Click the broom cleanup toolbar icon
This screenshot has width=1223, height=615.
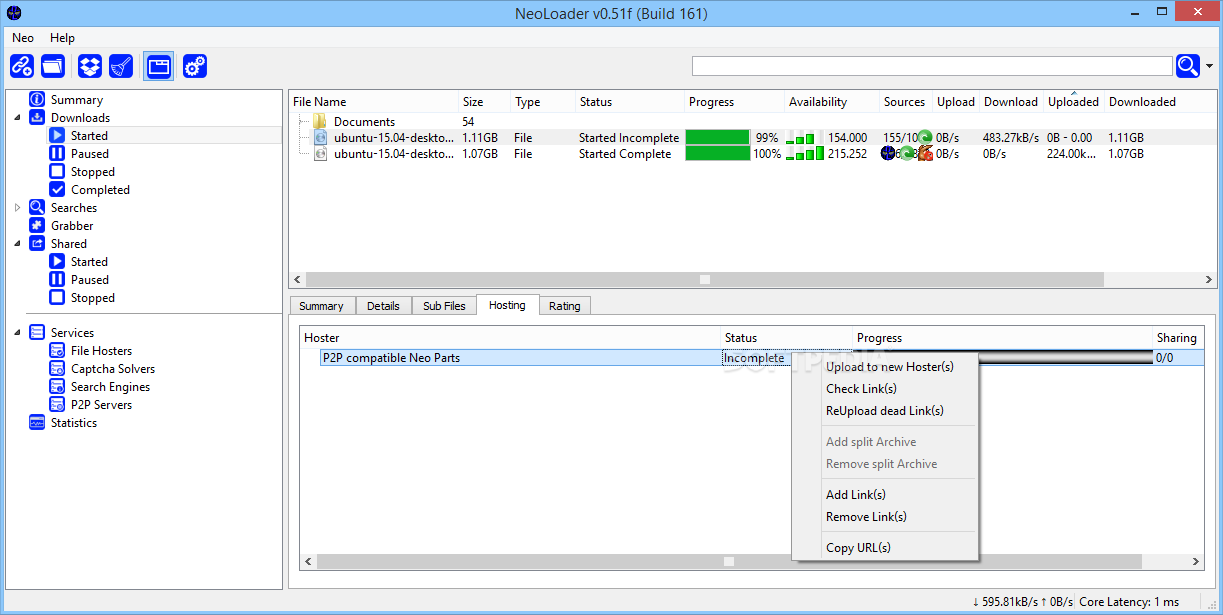click(121, 66)
